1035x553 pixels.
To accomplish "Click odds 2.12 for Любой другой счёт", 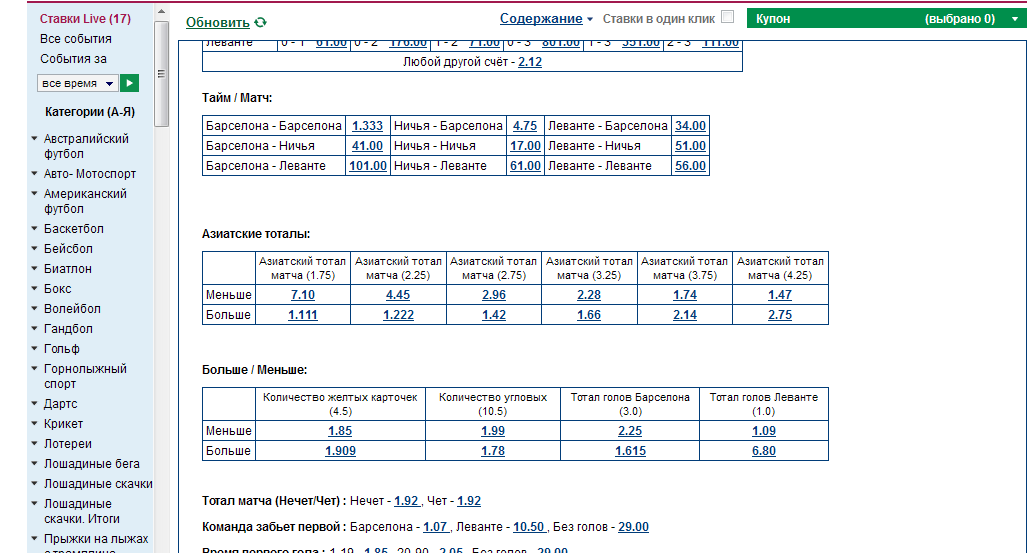I will [530, 61].
